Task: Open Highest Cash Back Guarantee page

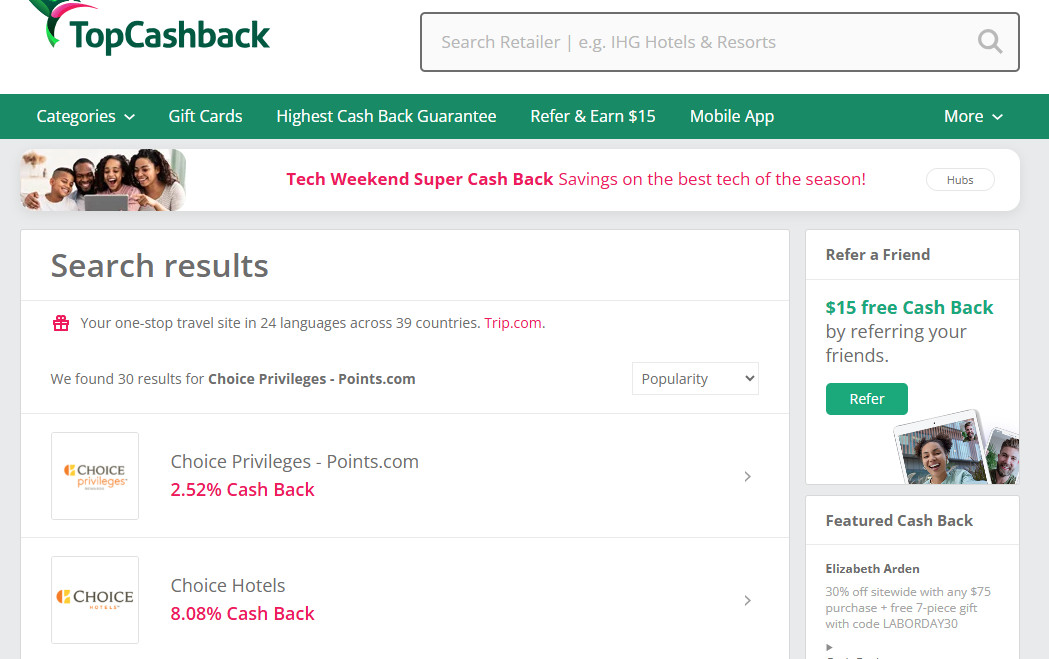Action: click(386, 116)
